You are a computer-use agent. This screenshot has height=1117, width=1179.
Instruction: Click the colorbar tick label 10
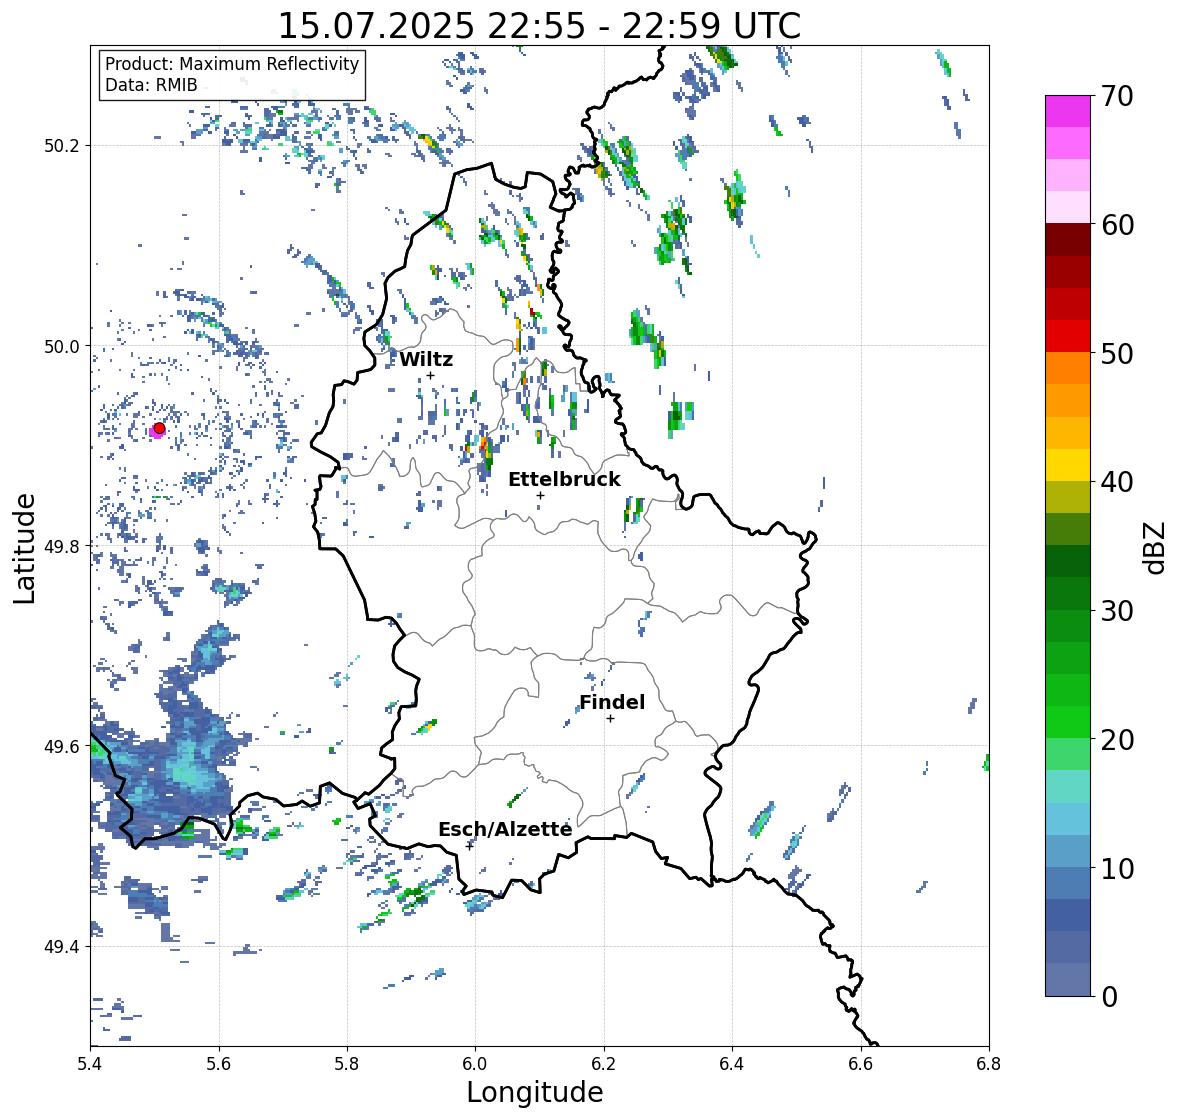click(1117, 868)
